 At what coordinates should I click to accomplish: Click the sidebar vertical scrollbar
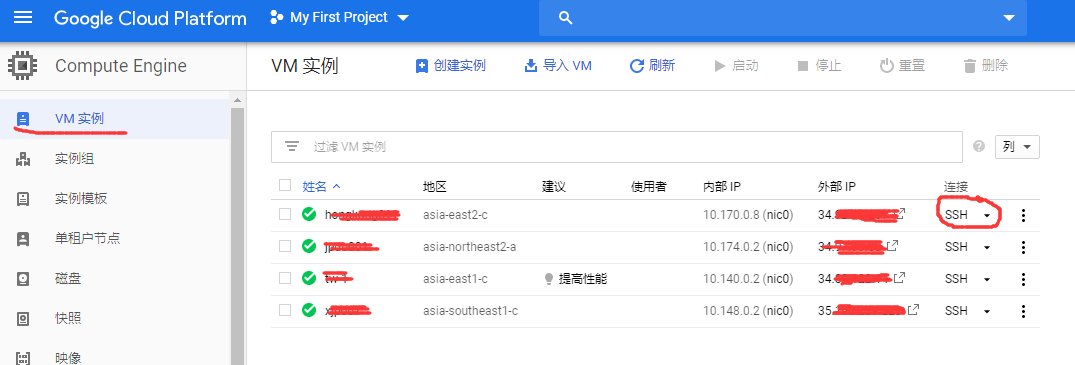click(238, 233)
